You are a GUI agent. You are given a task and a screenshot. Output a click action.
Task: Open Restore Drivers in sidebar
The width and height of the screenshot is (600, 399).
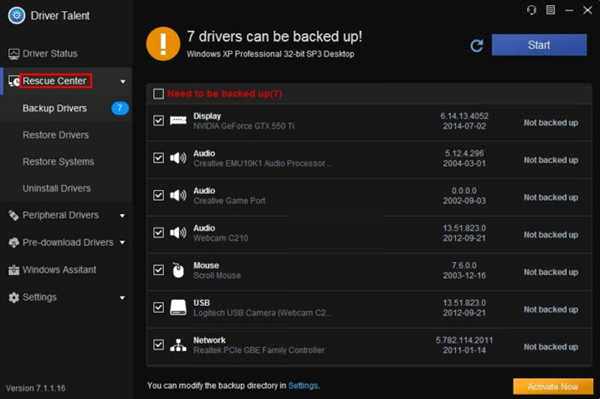pos(55,135)
